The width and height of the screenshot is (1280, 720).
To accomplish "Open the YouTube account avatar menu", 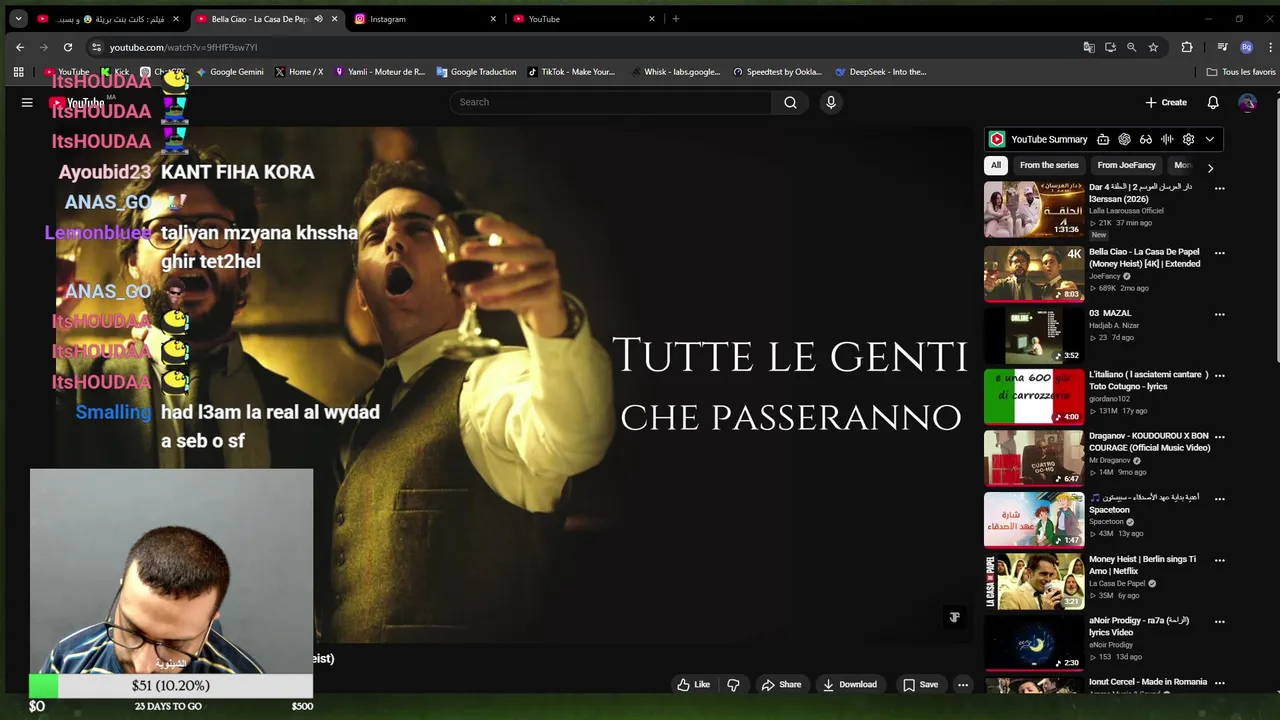I will pyautogui.click(x=1247, y=102).
